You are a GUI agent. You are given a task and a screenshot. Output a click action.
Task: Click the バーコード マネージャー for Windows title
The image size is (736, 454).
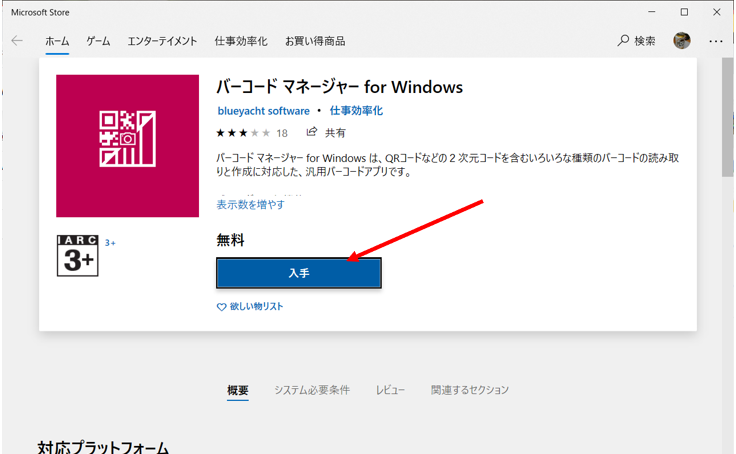339,87
